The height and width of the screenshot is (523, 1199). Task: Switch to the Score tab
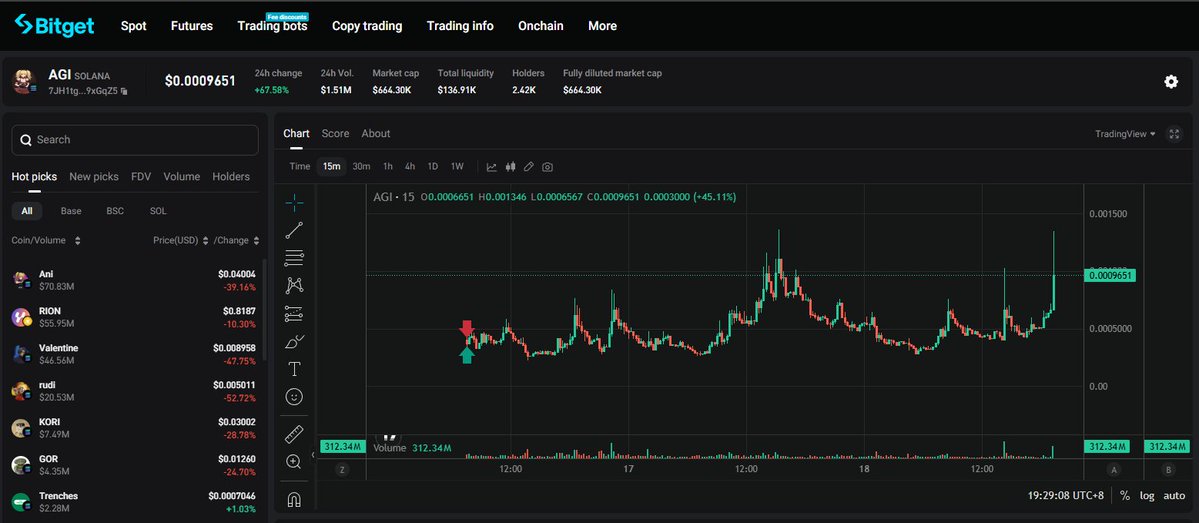(335, 133)
